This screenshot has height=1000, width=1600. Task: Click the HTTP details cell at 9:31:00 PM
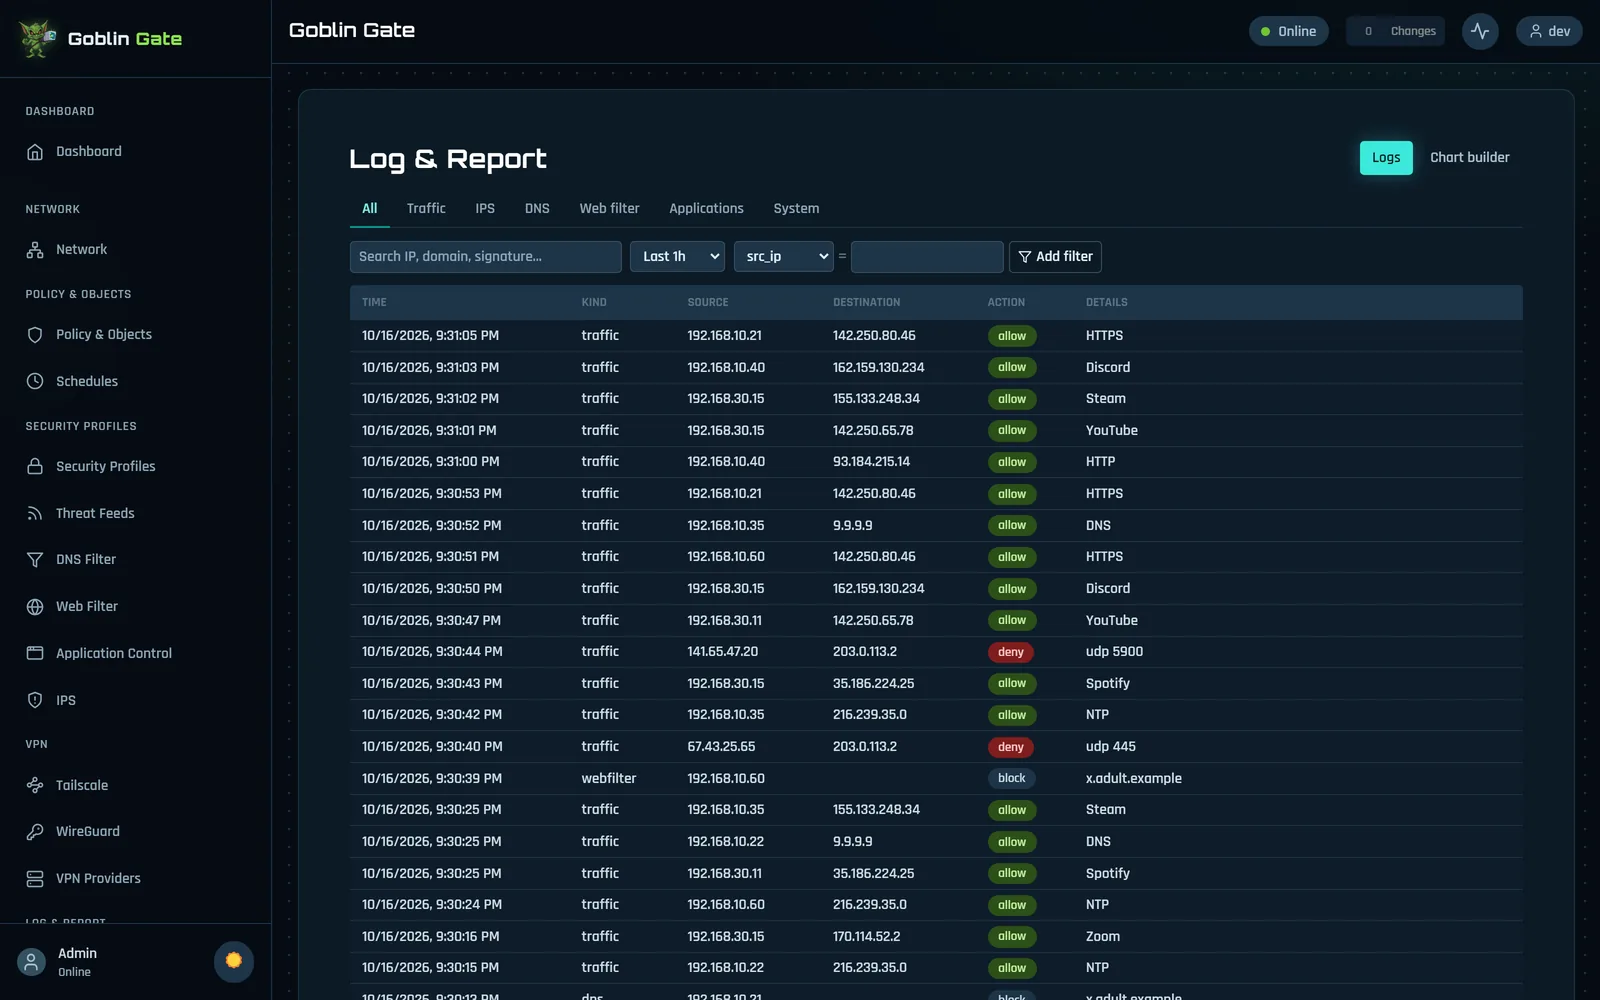(x=1100, y=462)
